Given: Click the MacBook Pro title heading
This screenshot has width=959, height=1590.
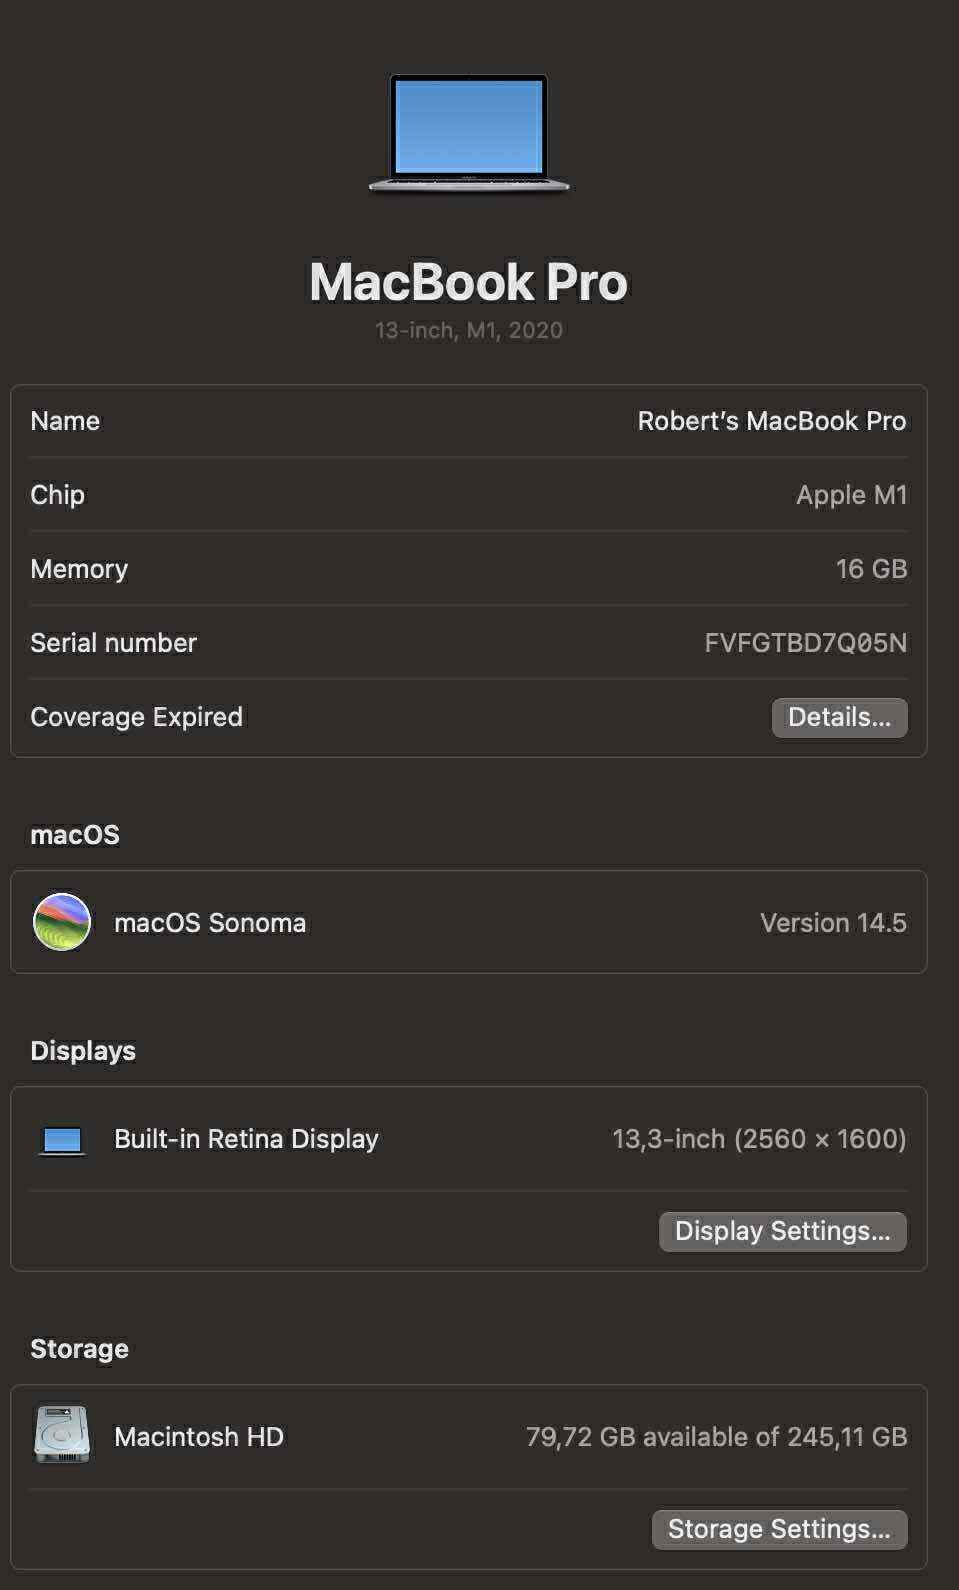Looking at the screenshot, I should (468, 282).
